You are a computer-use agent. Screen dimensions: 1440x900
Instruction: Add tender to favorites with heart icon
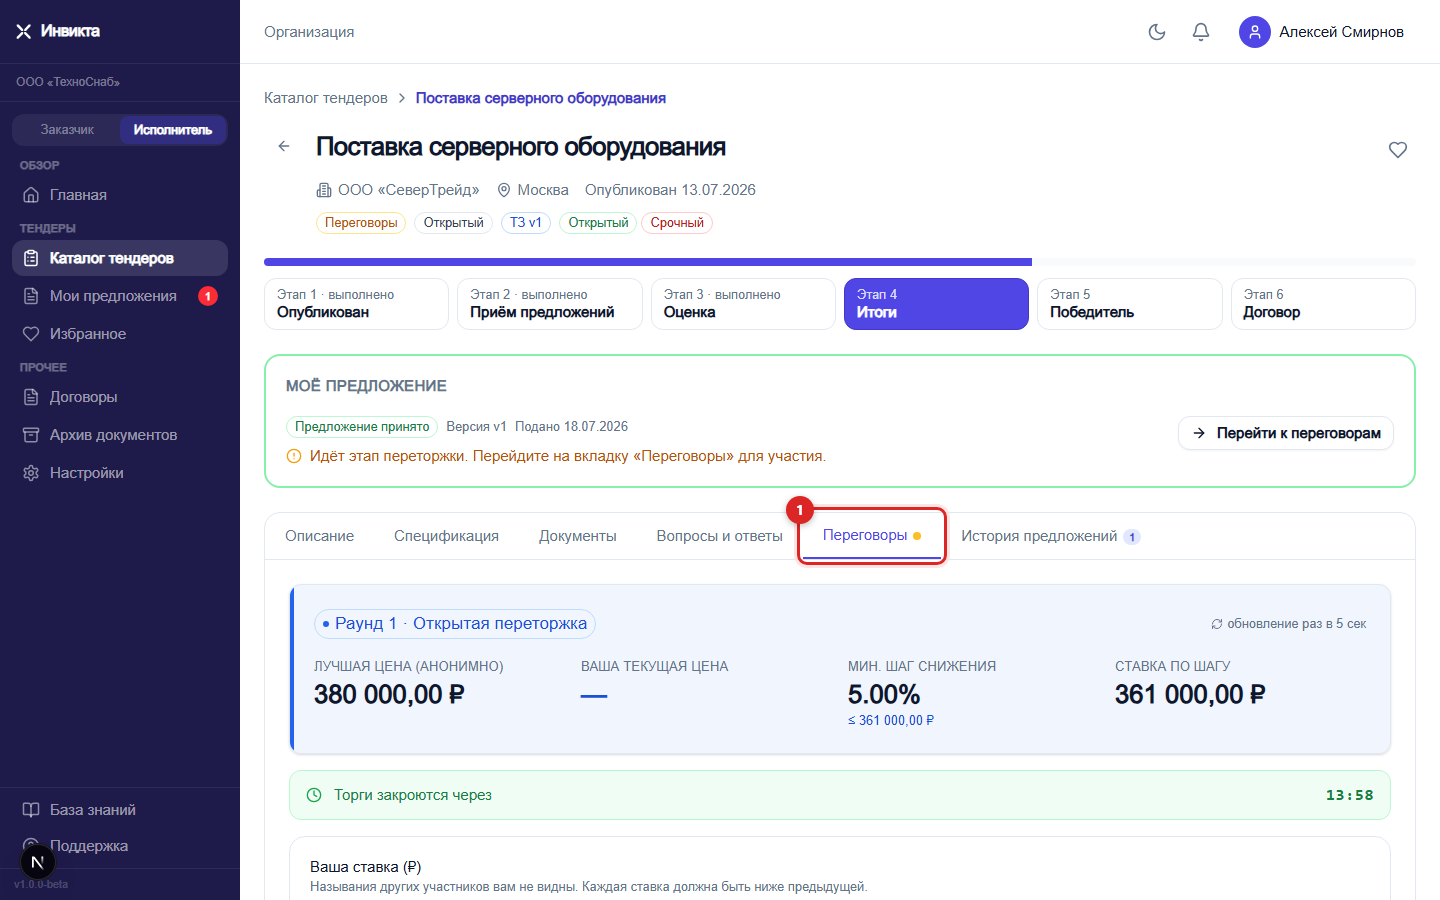coord(1398,150)
